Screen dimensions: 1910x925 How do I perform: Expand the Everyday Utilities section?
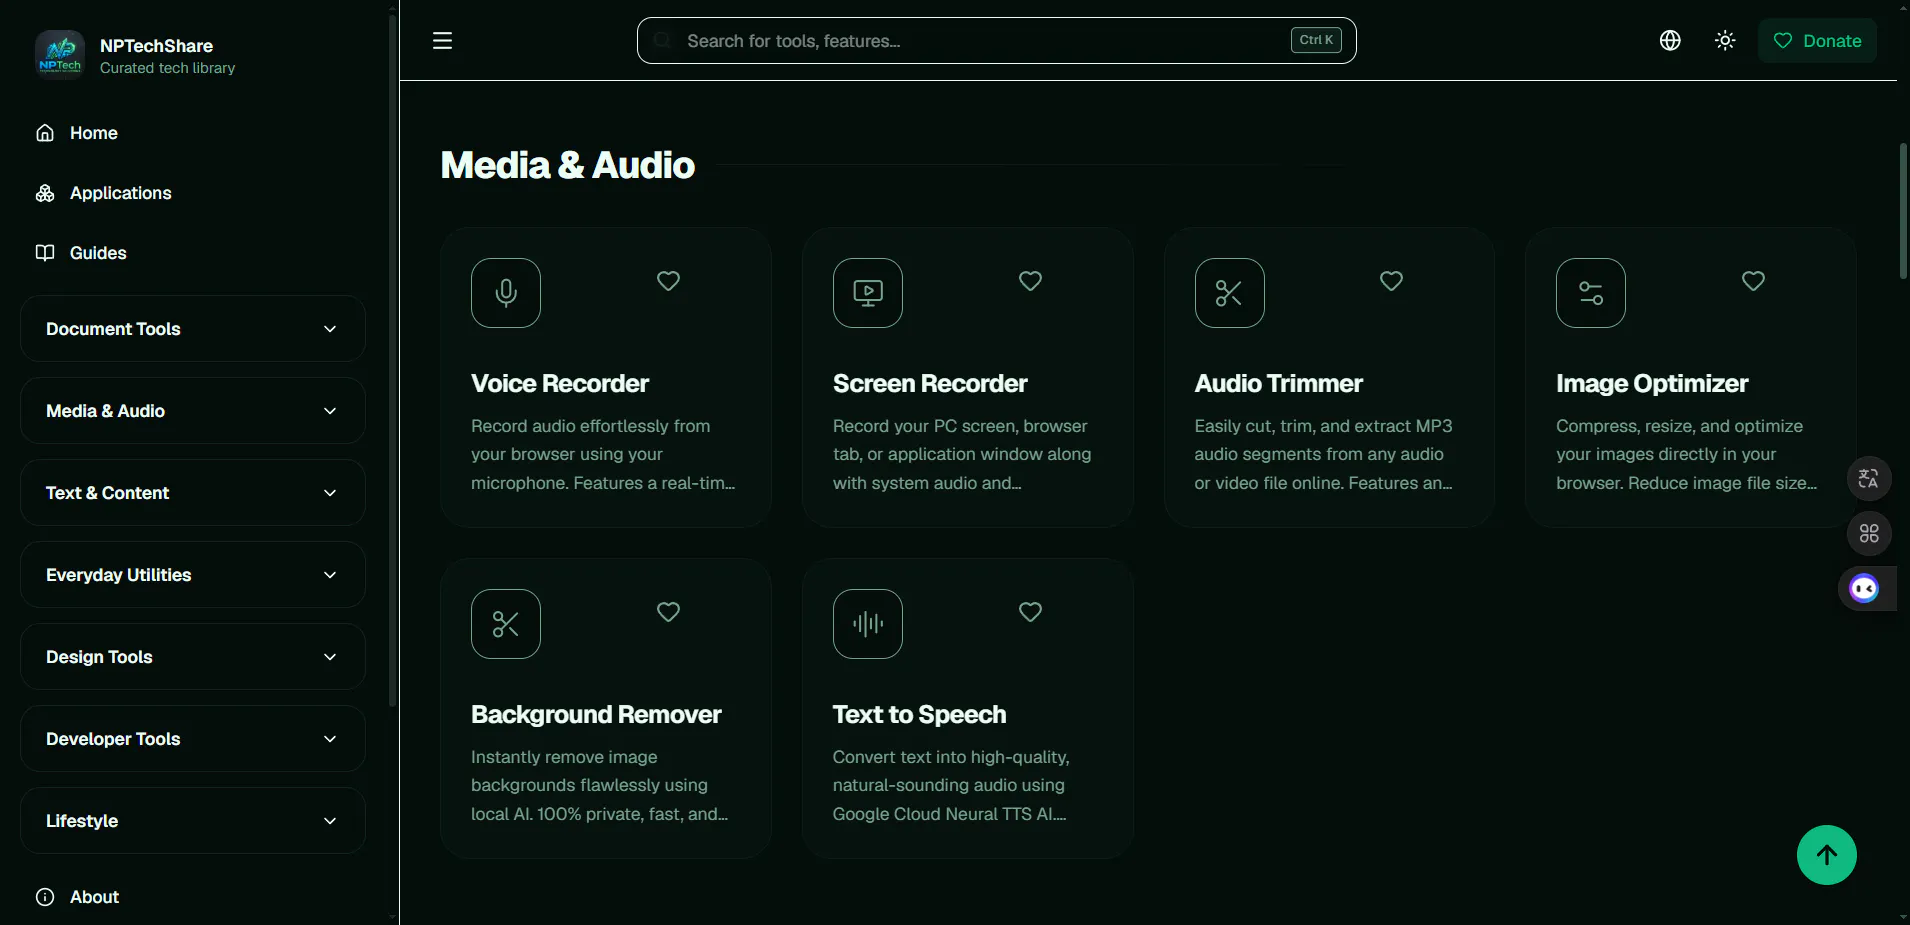(192, 575)
